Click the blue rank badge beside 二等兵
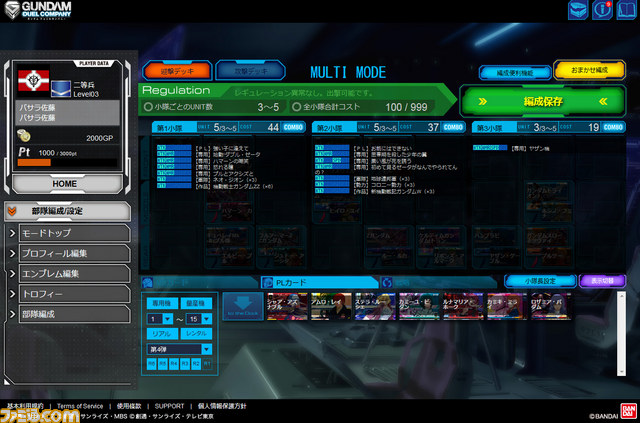 [61, 89]
